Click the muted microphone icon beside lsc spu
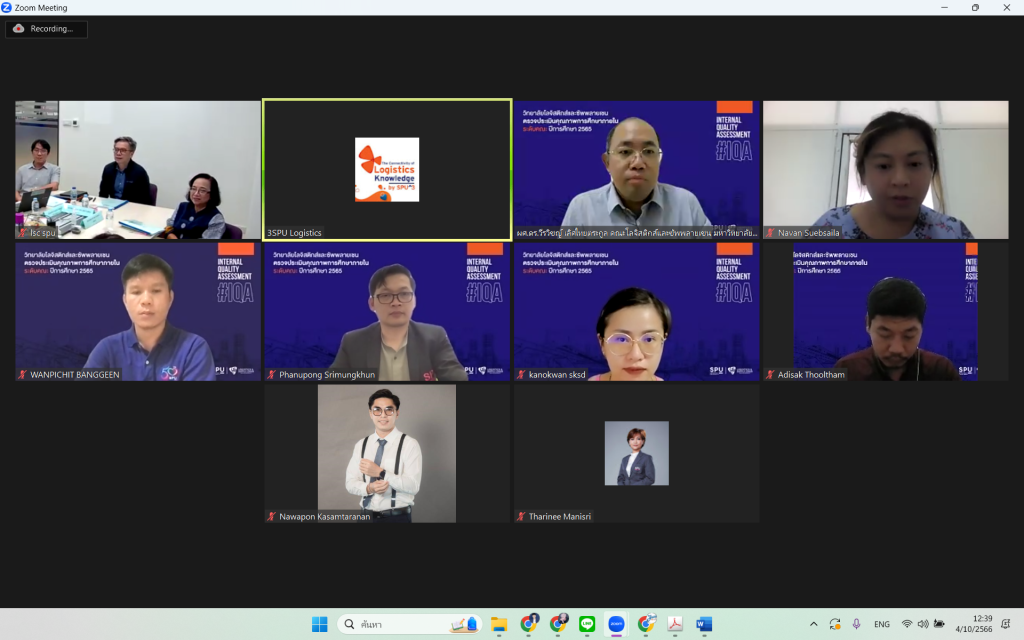This screenshot has width=1024, height=640. pos(22,232)
